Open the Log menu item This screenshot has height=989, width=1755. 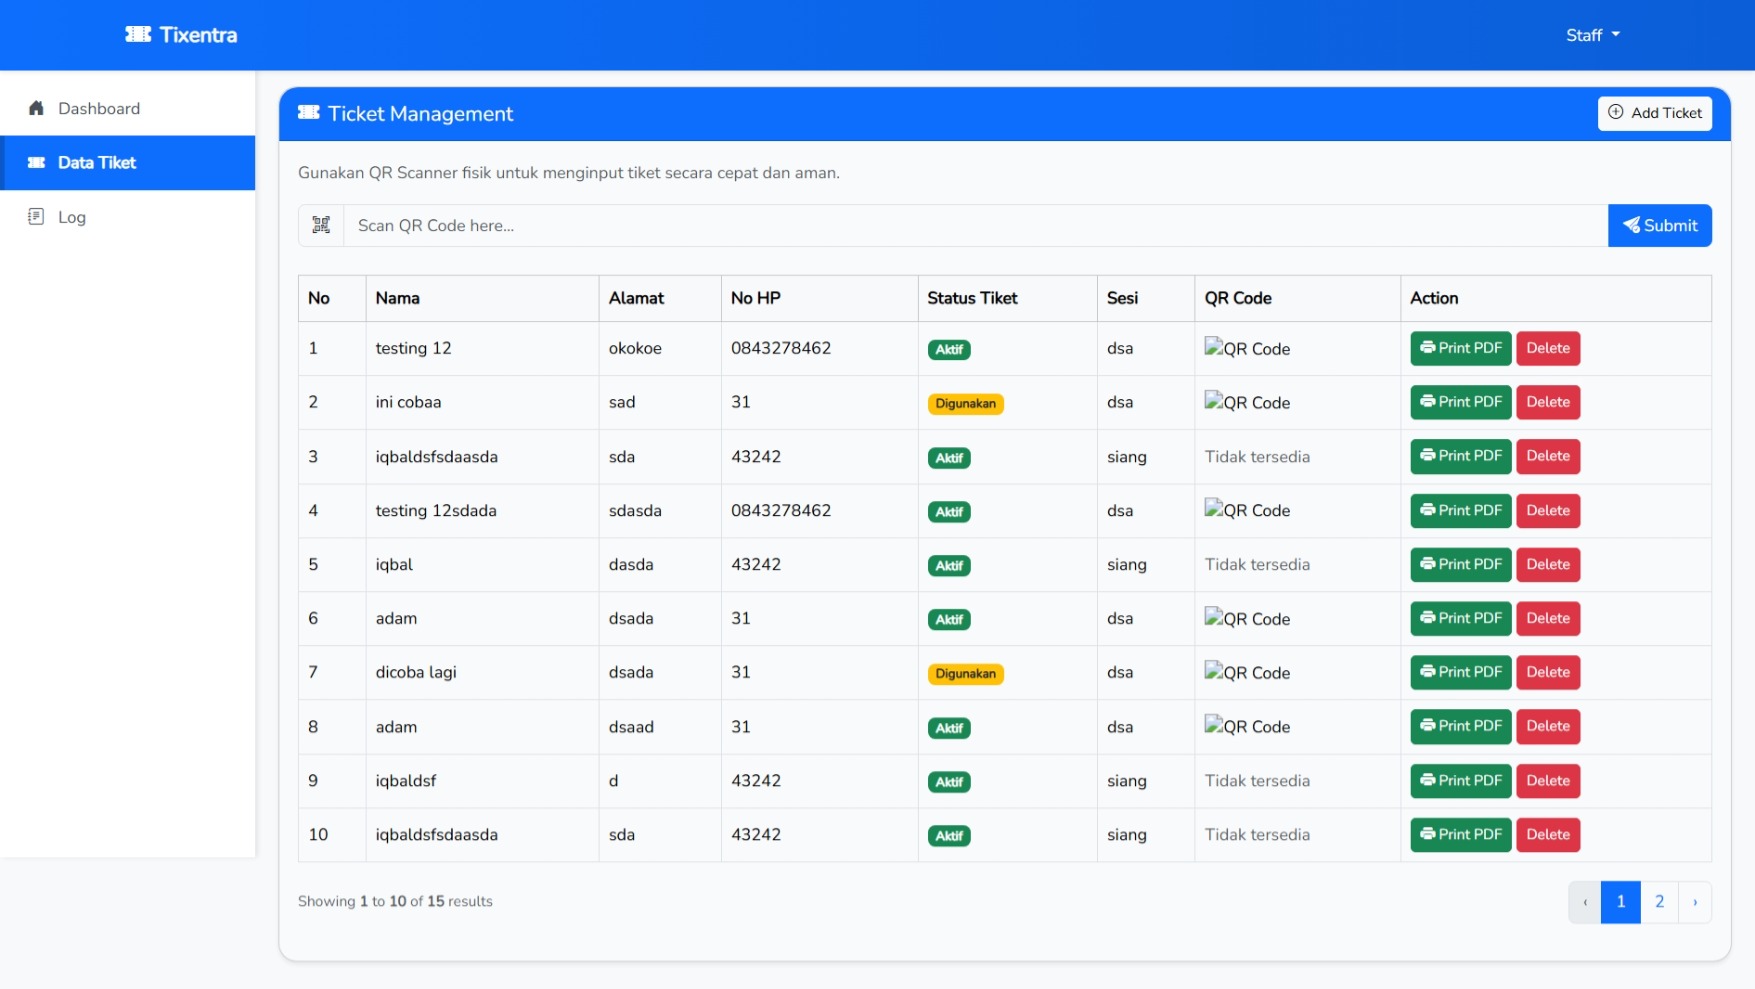tap(72, 217)
